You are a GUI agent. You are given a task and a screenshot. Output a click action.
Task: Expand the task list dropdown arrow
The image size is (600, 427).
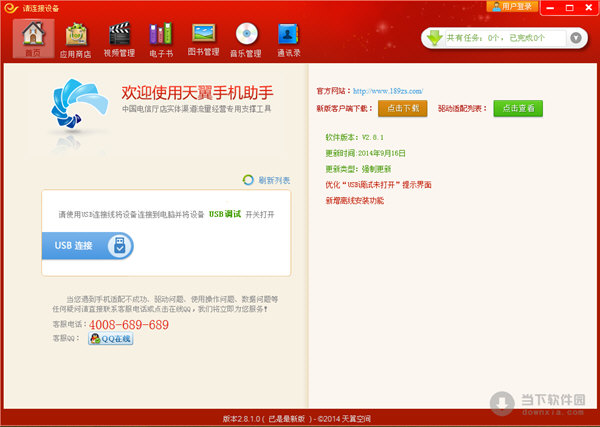[576, 38]
